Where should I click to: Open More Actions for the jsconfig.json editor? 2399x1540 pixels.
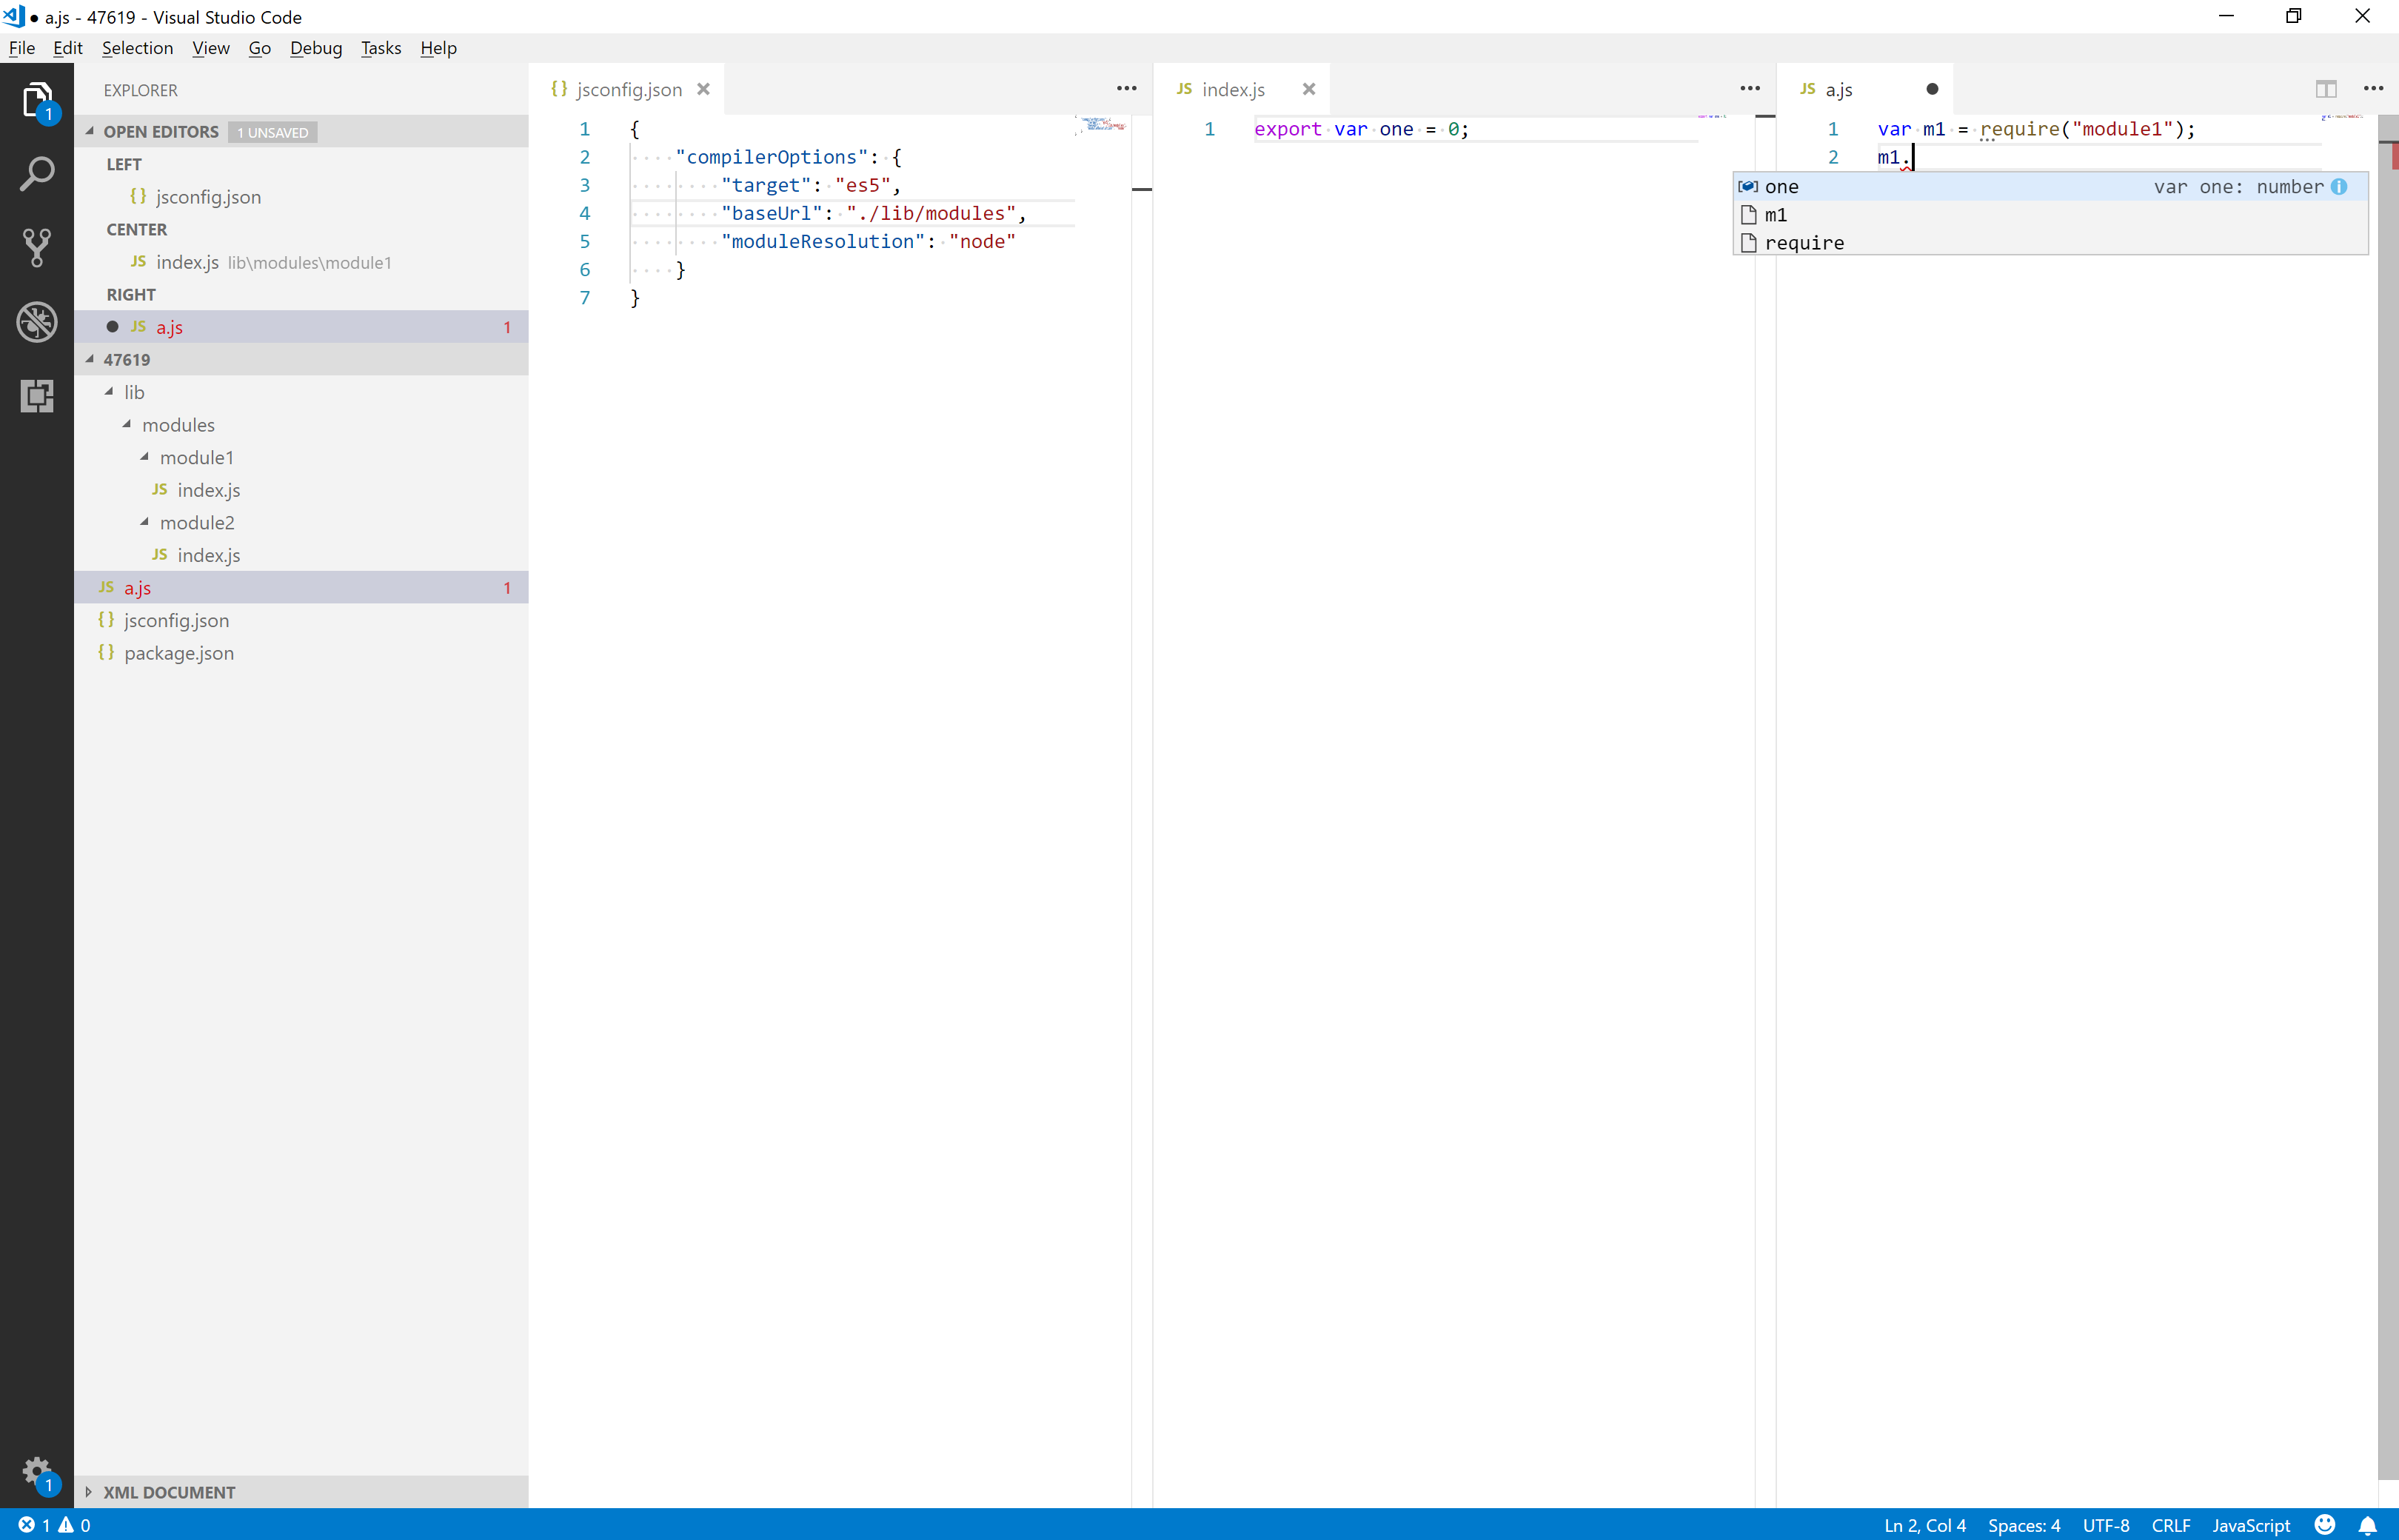point(1126,89)
